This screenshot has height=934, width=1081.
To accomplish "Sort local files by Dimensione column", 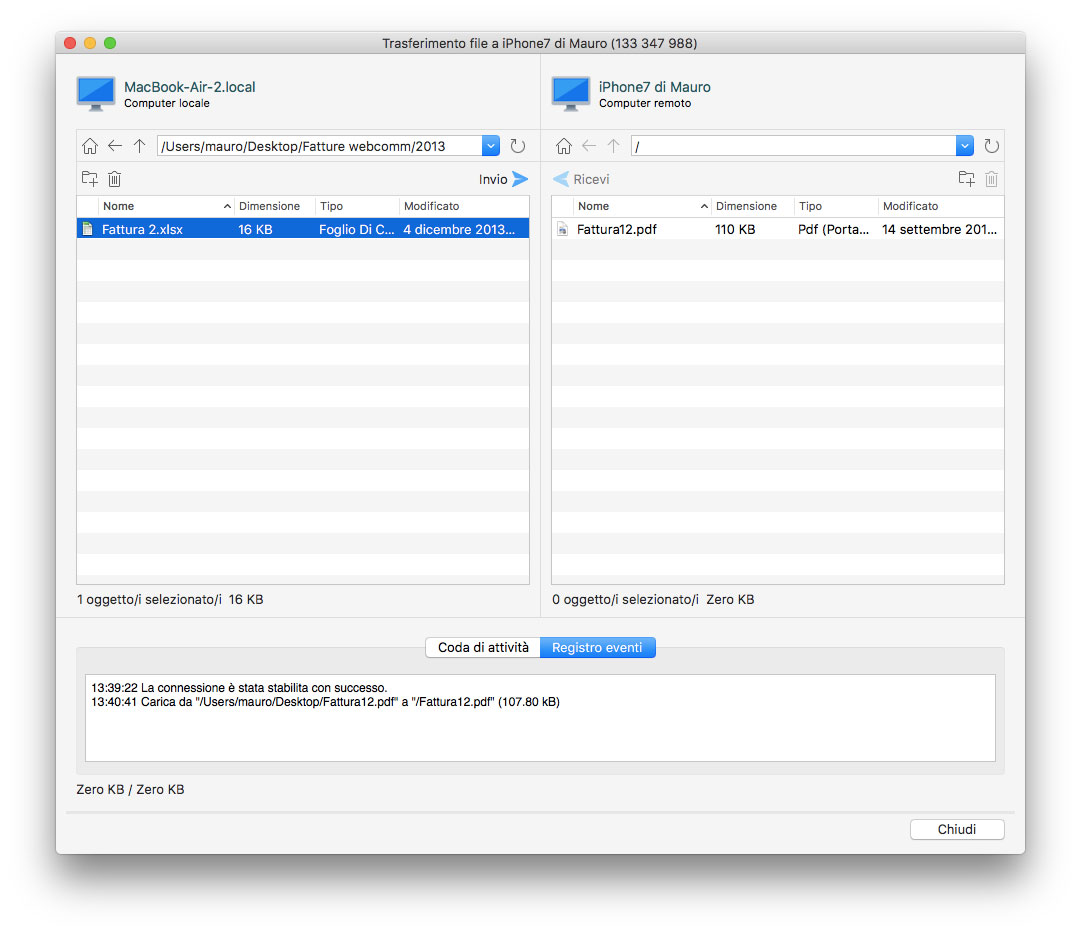I will coord(274,206).
